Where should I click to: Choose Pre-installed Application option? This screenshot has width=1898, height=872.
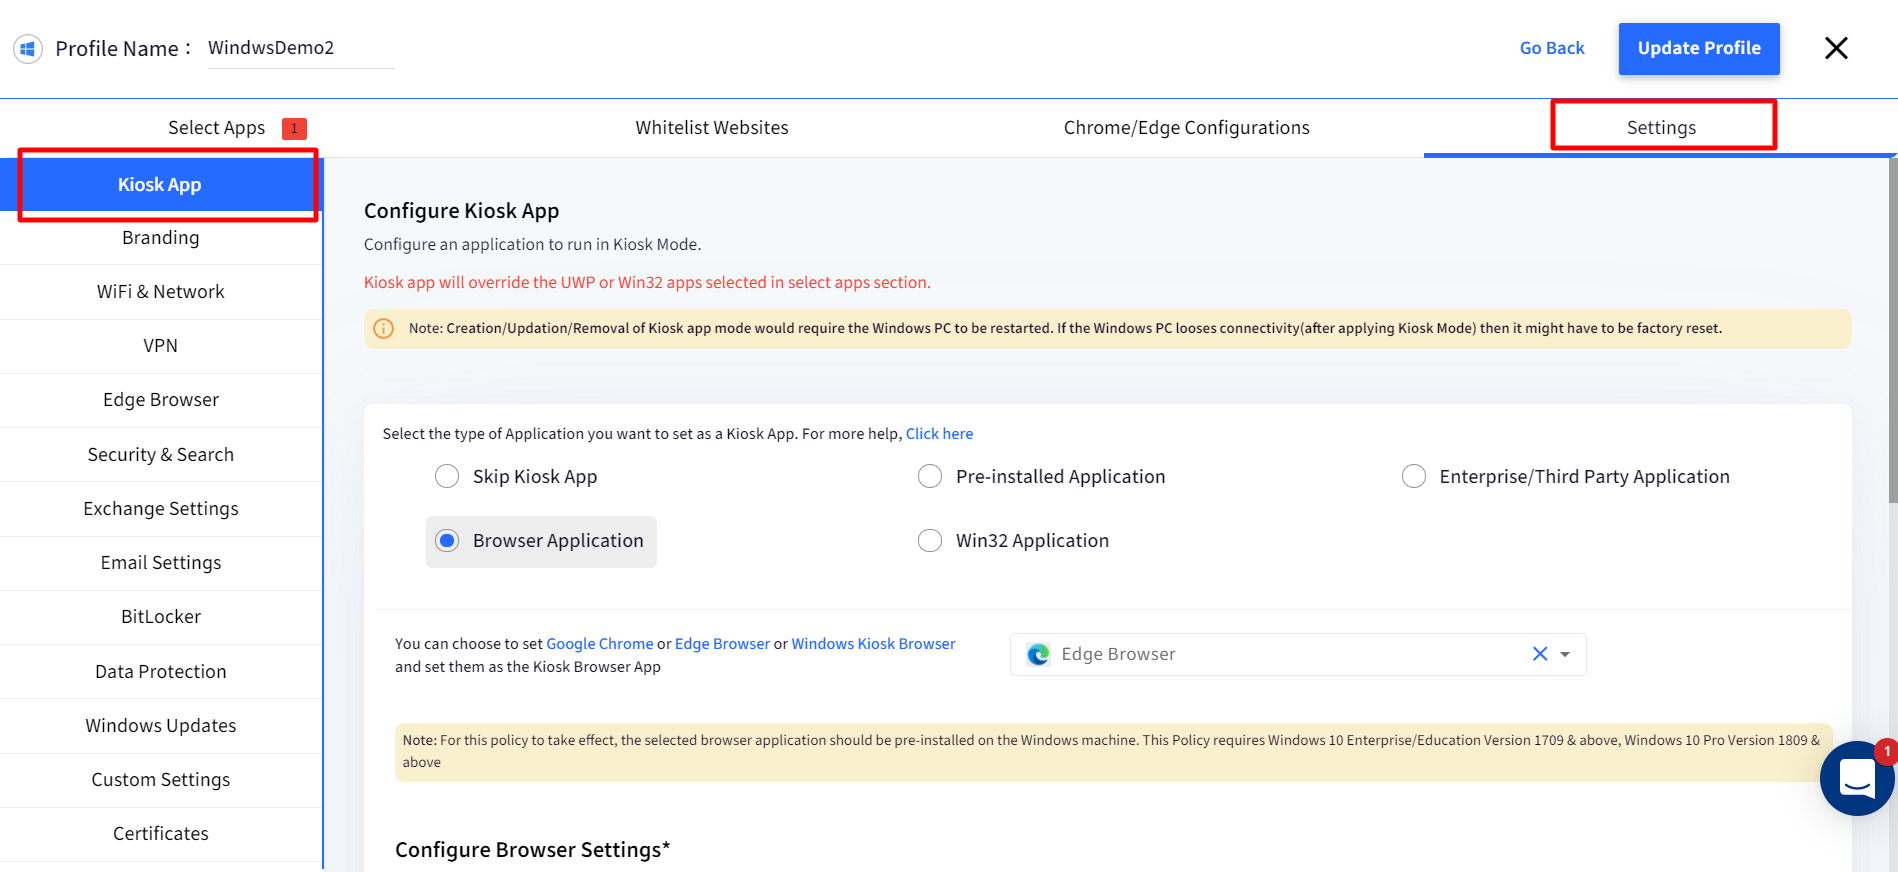click(930, 477)
